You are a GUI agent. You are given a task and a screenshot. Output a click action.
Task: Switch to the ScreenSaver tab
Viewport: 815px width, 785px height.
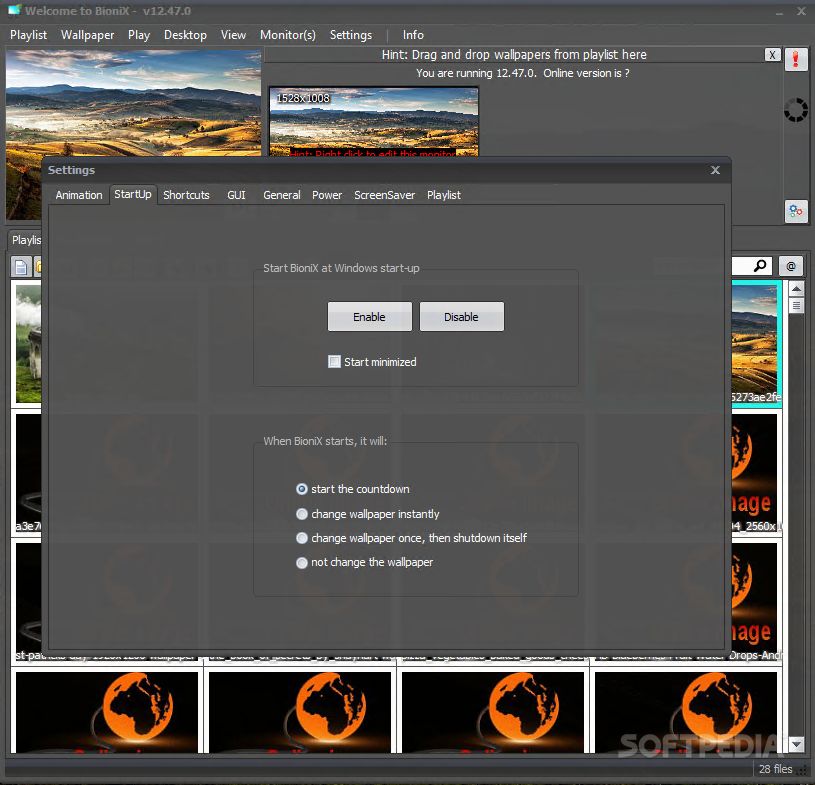coord(385,195)
